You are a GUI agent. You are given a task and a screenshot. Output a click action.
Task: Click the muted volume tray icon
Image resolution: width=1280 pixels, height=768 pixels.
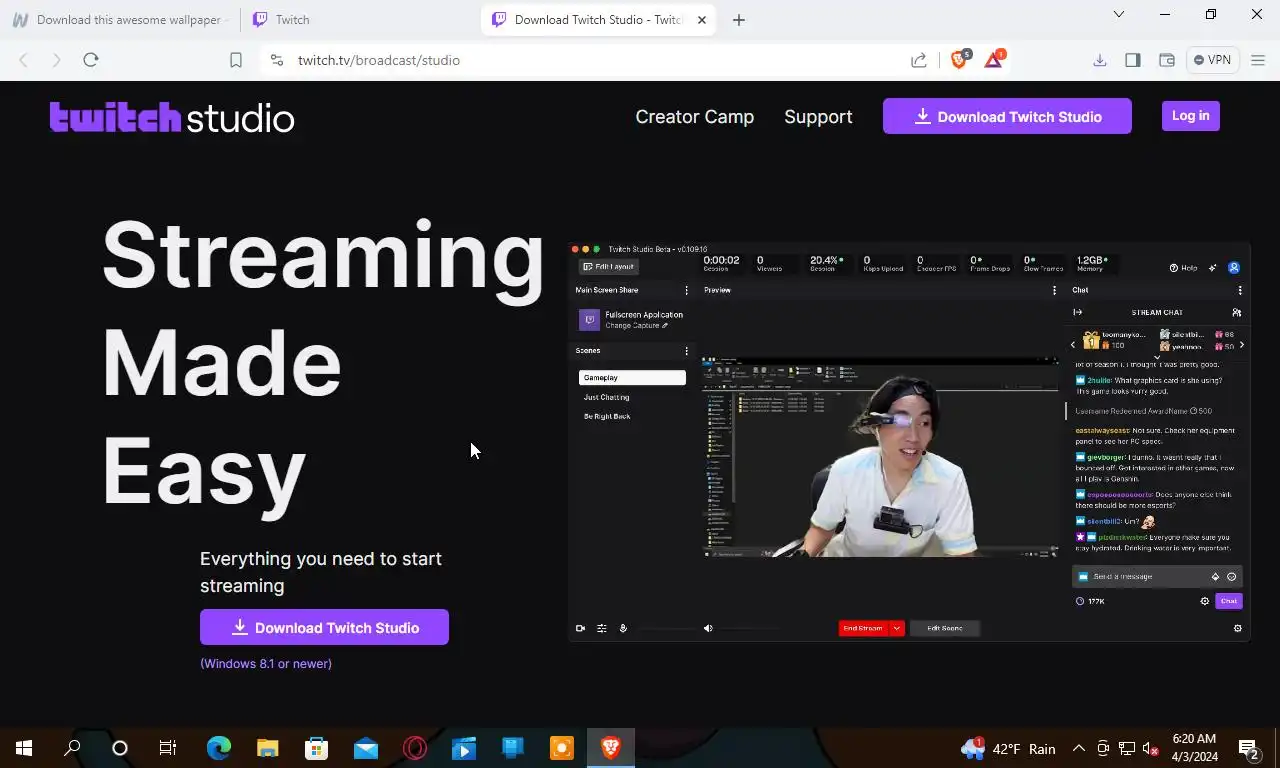[x=1150, y=748]
